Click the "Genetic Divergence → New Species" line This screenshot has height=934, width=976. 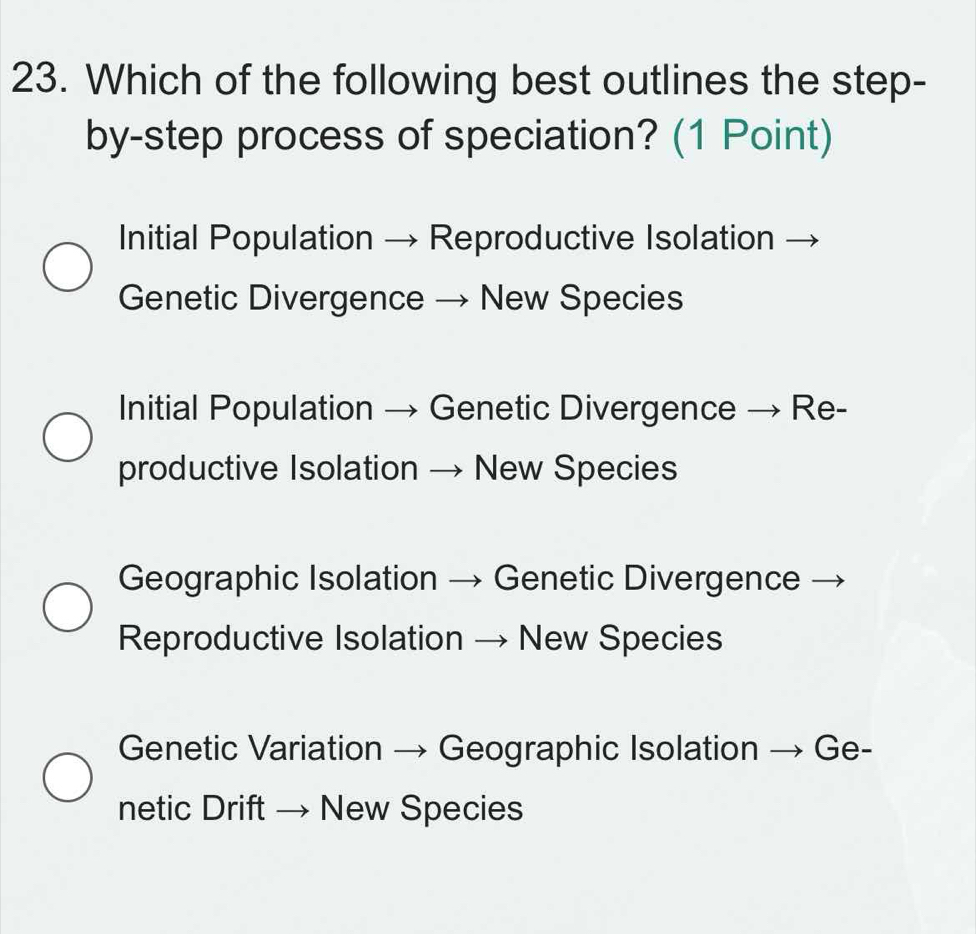(400, 298)
